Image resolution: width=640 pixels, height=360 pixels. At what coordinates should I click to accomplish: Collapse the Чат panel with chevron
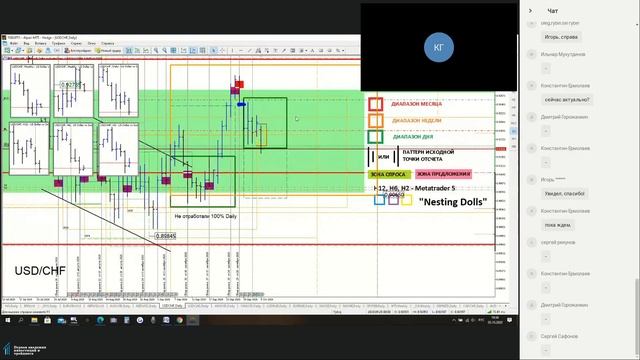click(x=530, y=11)
